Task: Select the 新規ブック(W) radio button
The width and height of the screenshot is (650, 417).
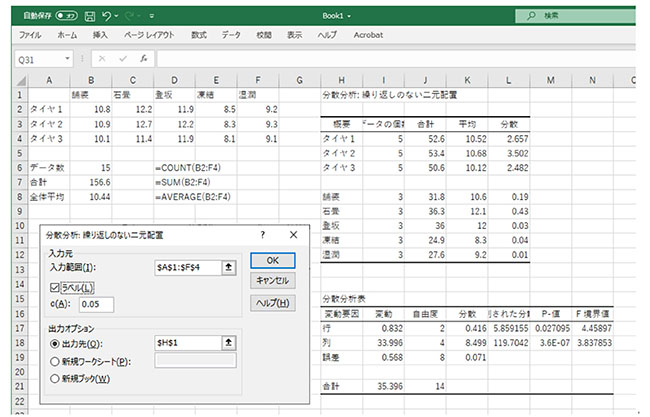Action: click(x=54, y=378)
